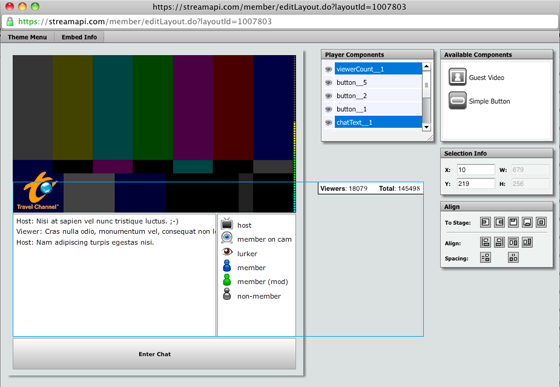Click the gray non-member icon
This screenshot has width=560, height=387.
227,294
